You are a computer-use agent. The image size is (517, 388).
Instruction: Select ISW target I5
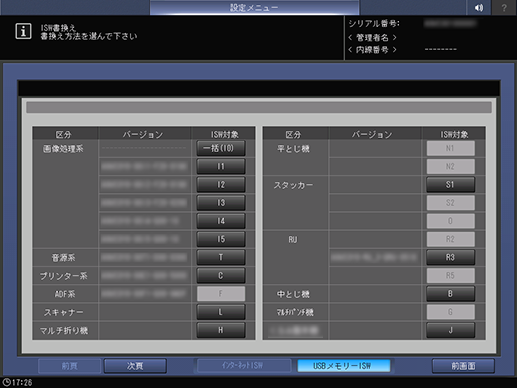(x=221, y=239)
